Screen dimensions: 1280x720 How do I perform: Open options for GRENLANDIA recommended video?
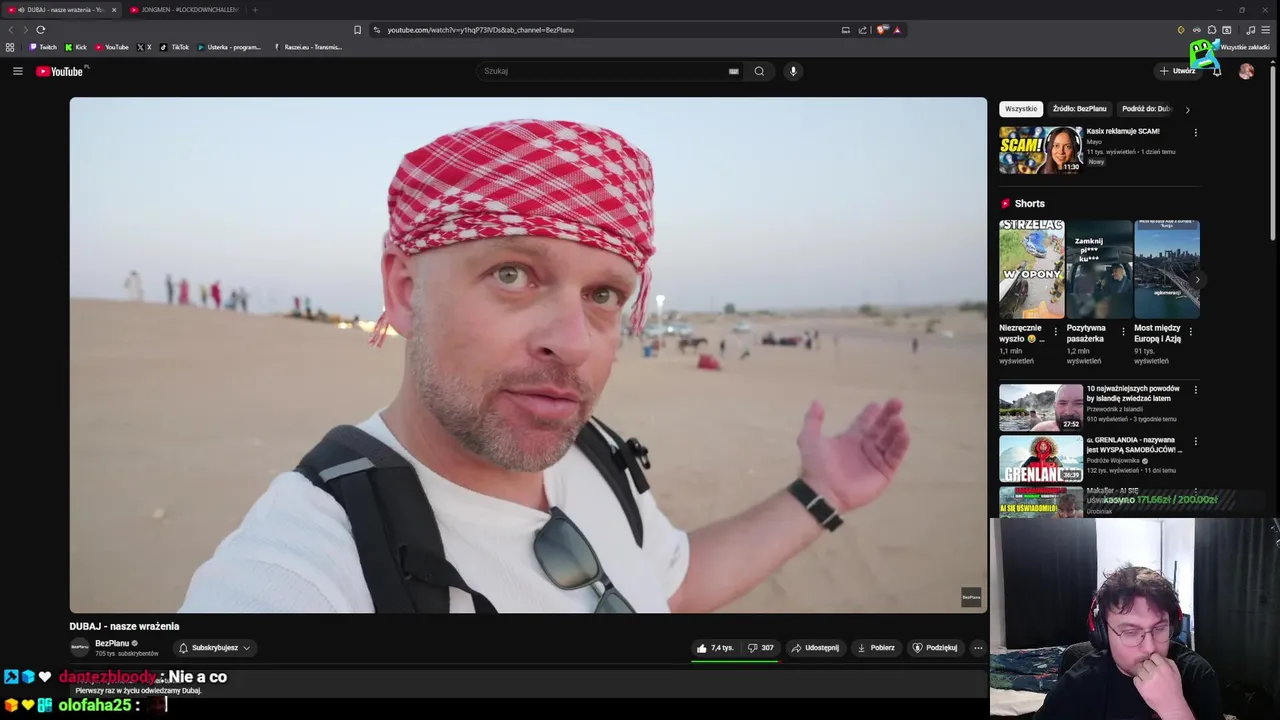[x=1195, y=441]
